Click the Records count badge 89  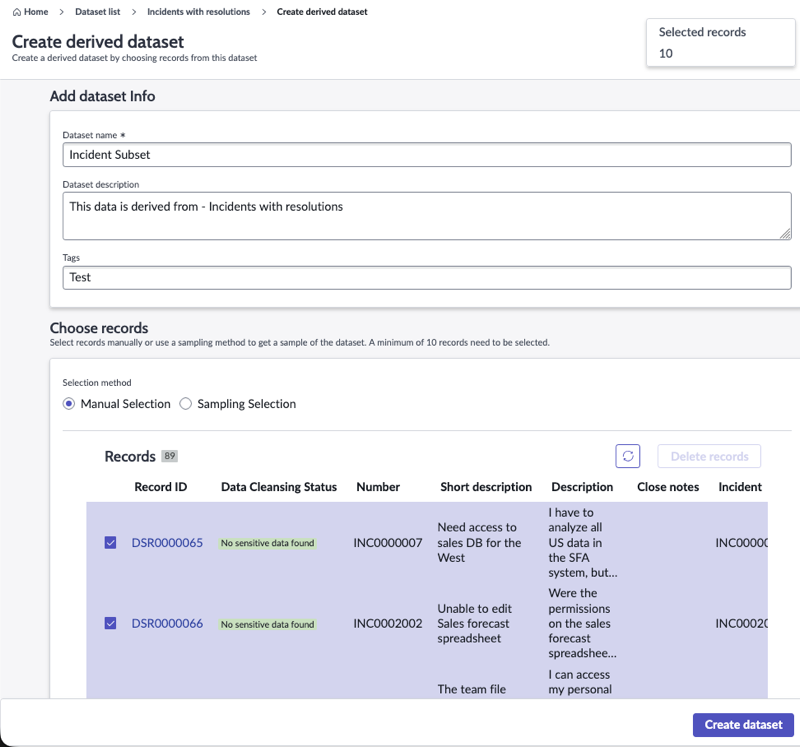[x=169, y=456]
